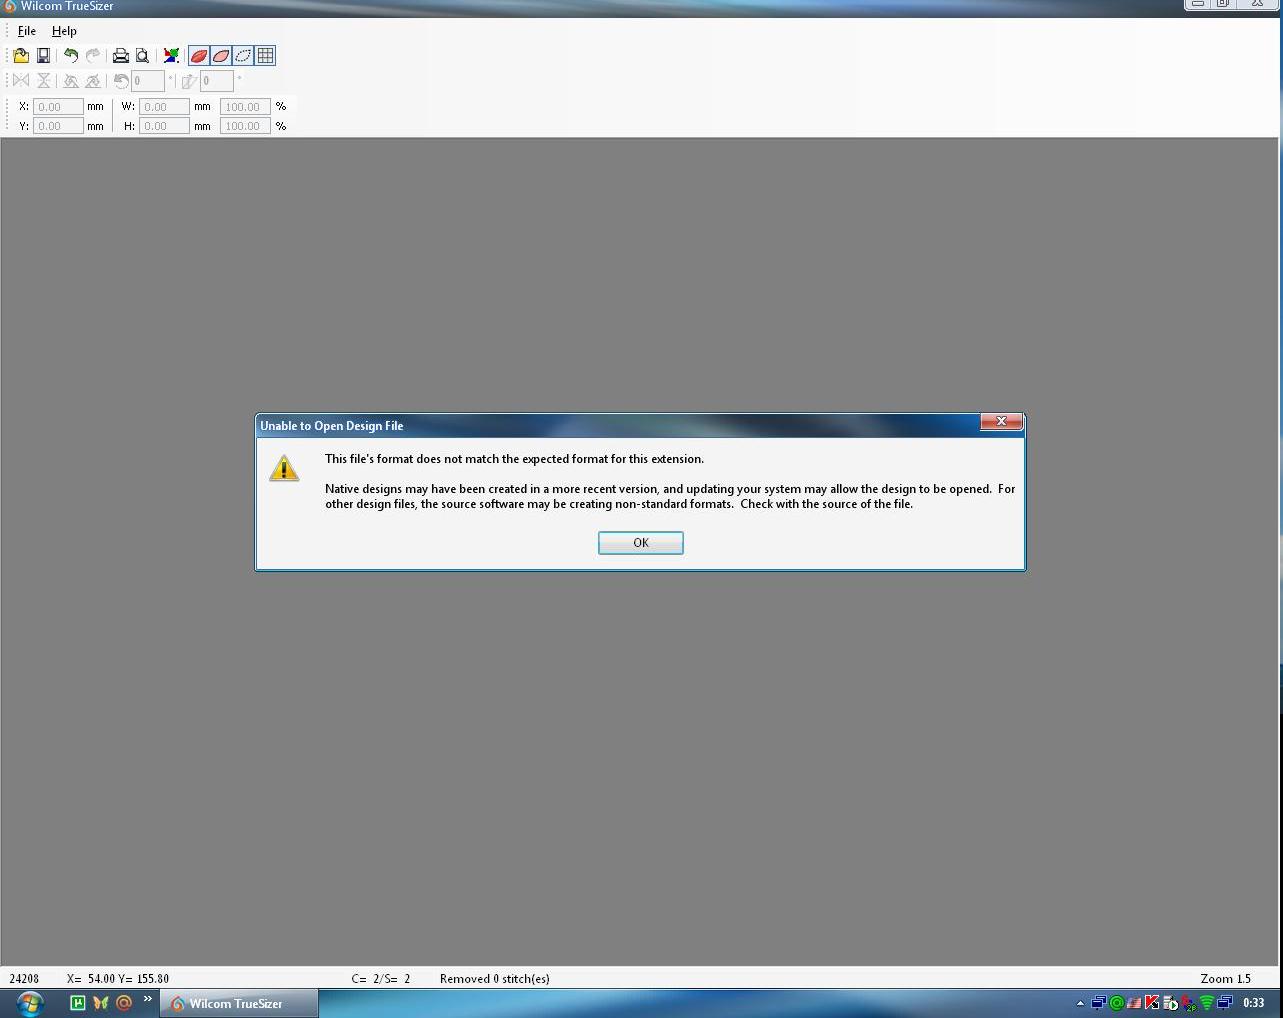
Task: Click the rotate-by-angle arrow icon
Action: pos(121,81)
